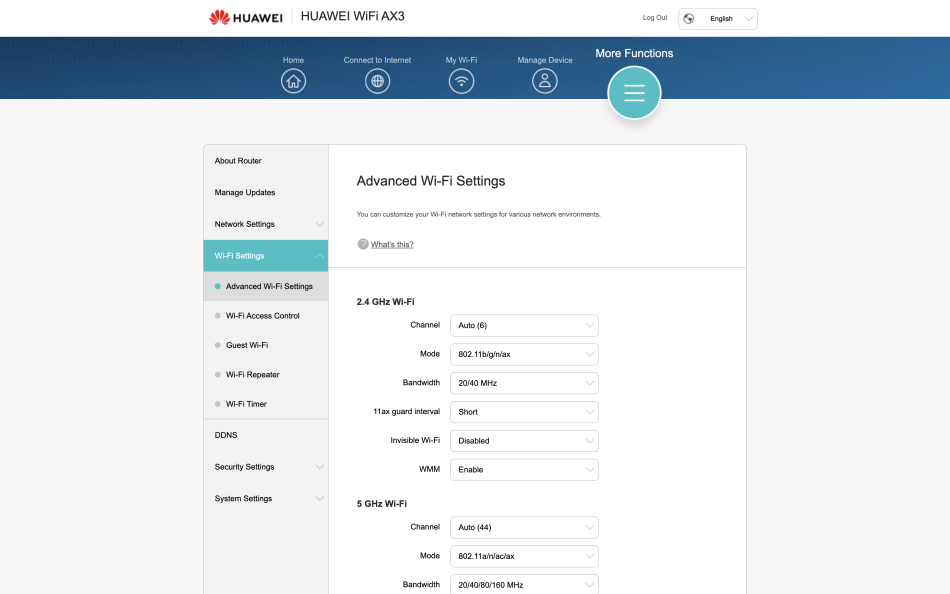The height and width of the screenshot is (594, 950).
Task: Expand System Settings section
Action: [x=266, y=498]
